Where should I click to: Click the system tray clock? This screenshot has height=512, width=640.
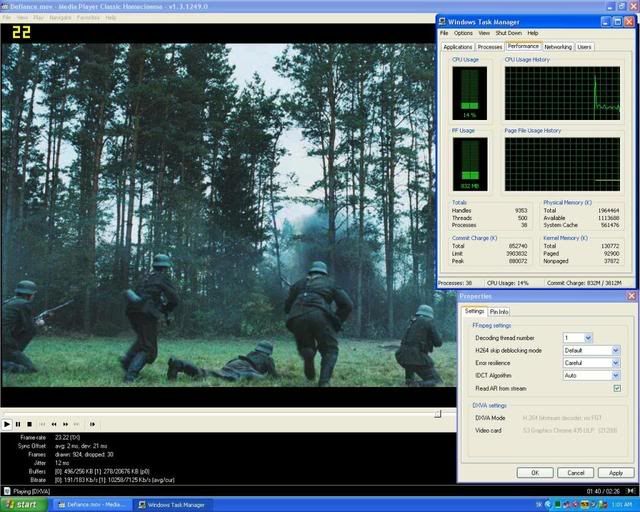[x=622, y=505]
